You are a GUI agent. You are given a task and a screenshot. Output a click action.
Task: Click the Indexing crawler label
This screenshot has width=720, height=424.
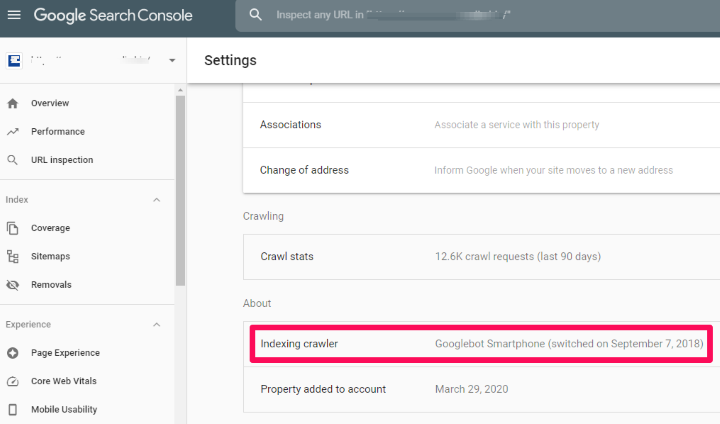(299, 344)
